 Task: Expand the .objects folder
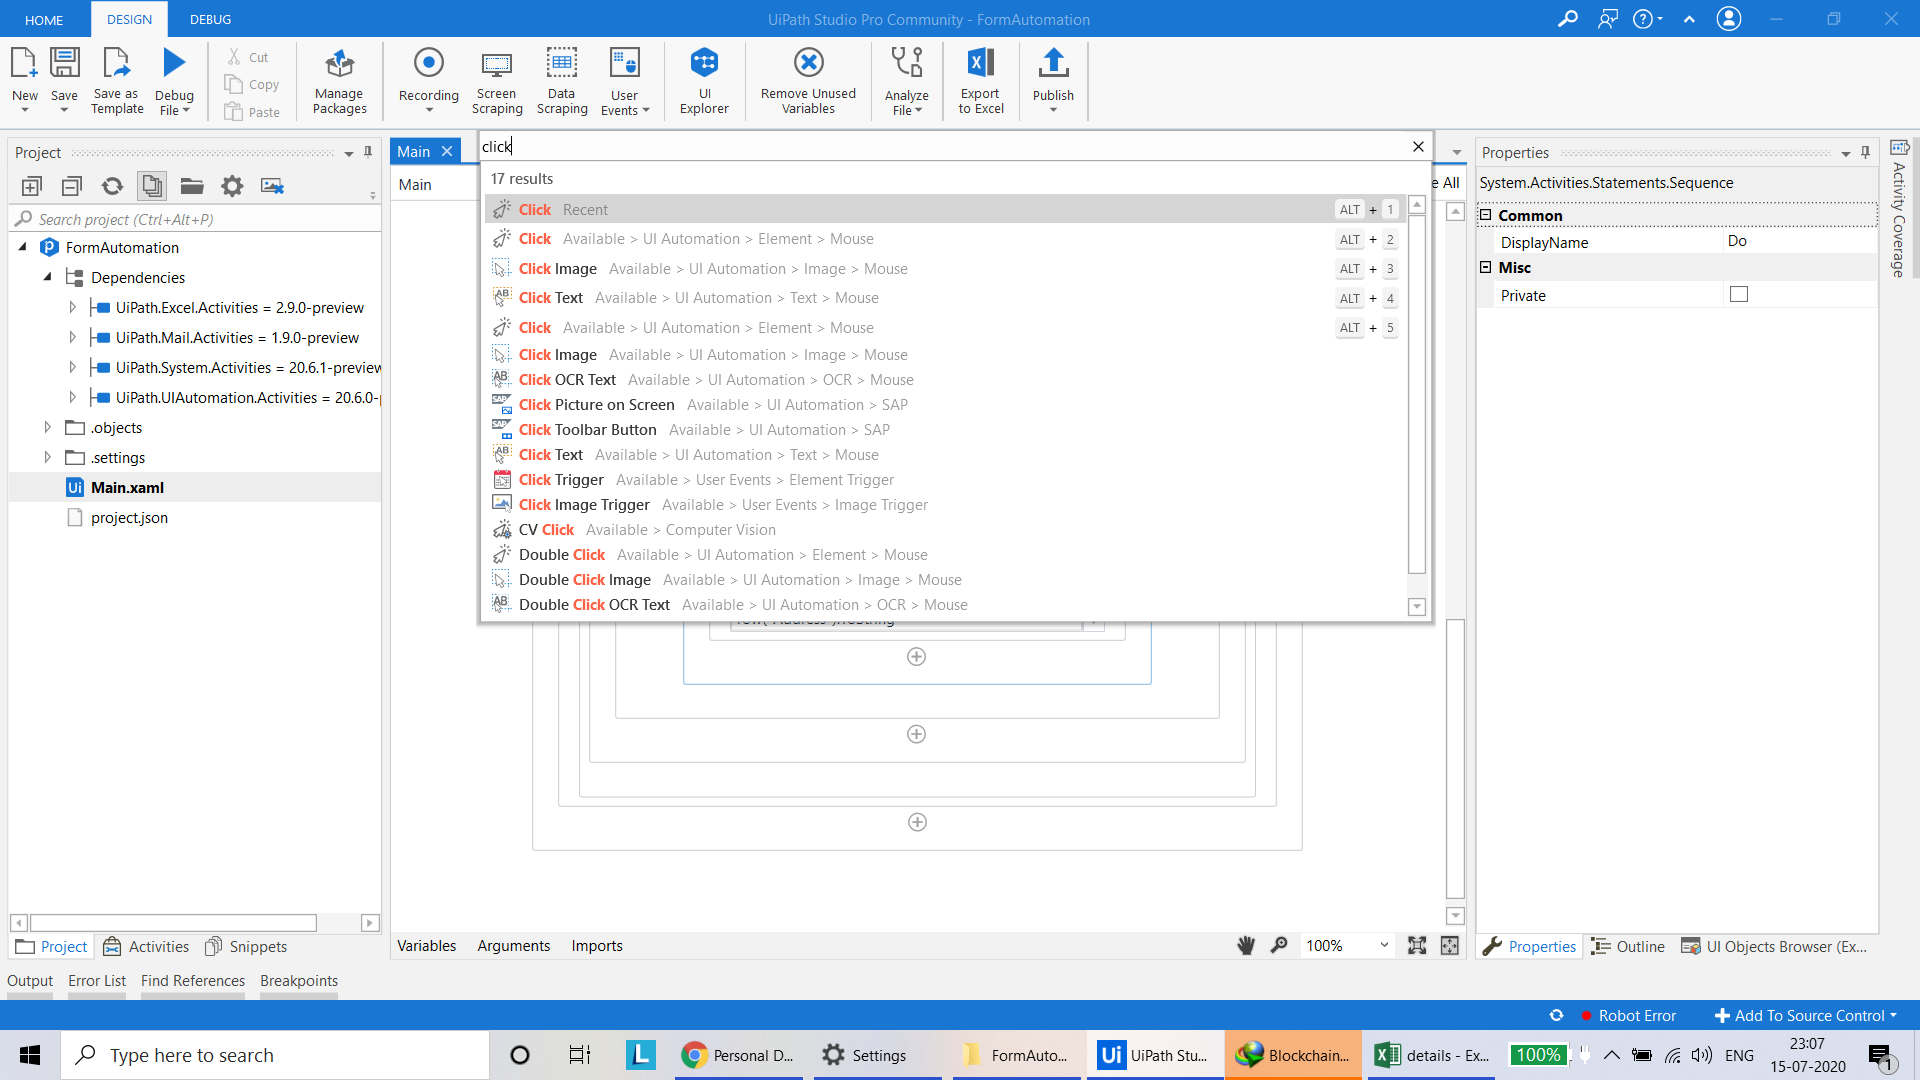(47, 427)
